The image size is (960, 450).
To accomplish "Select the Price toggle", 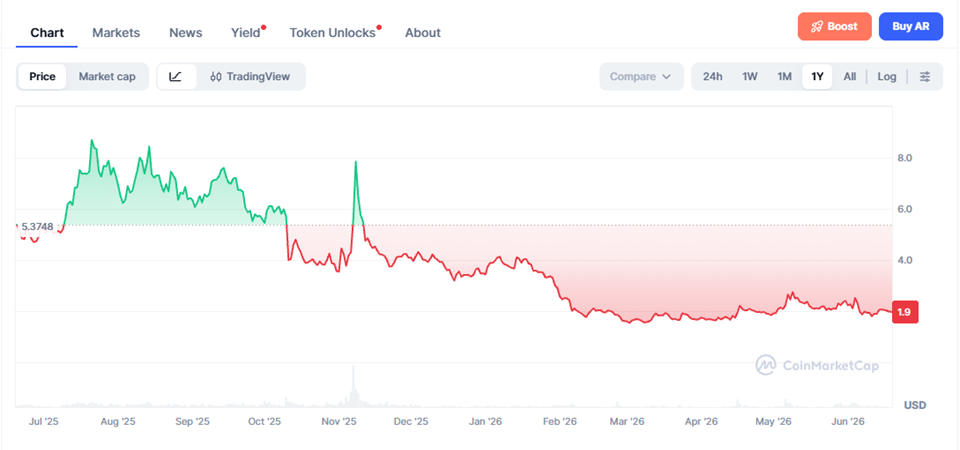I will click(x=42, y=77).
